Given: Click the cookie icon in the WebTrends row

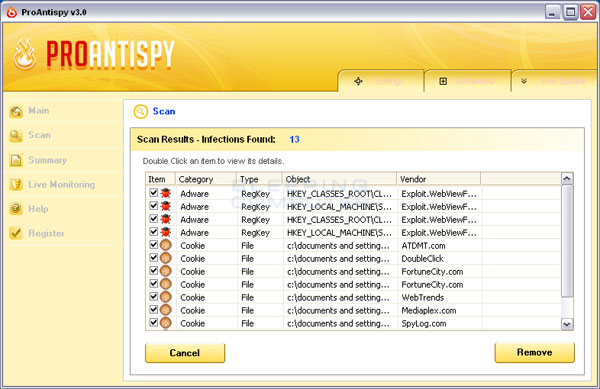Looking at the screenshot, I should [166, 297].
